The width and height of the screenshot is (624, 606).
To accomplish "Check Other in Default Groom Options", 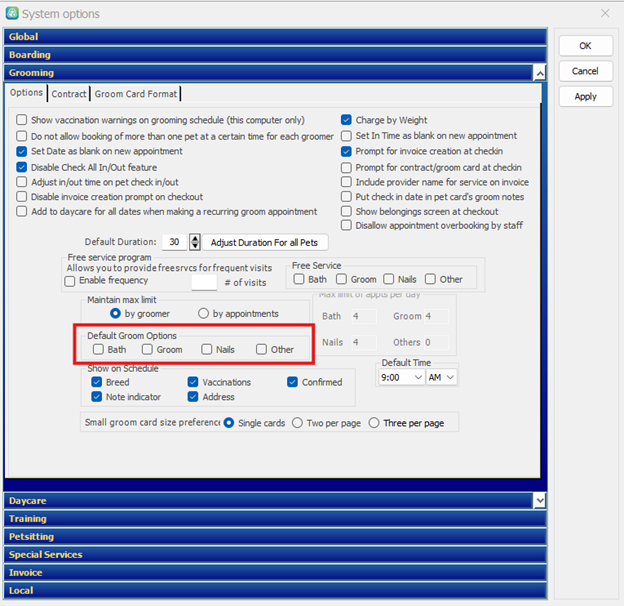I will coord(261,349).
